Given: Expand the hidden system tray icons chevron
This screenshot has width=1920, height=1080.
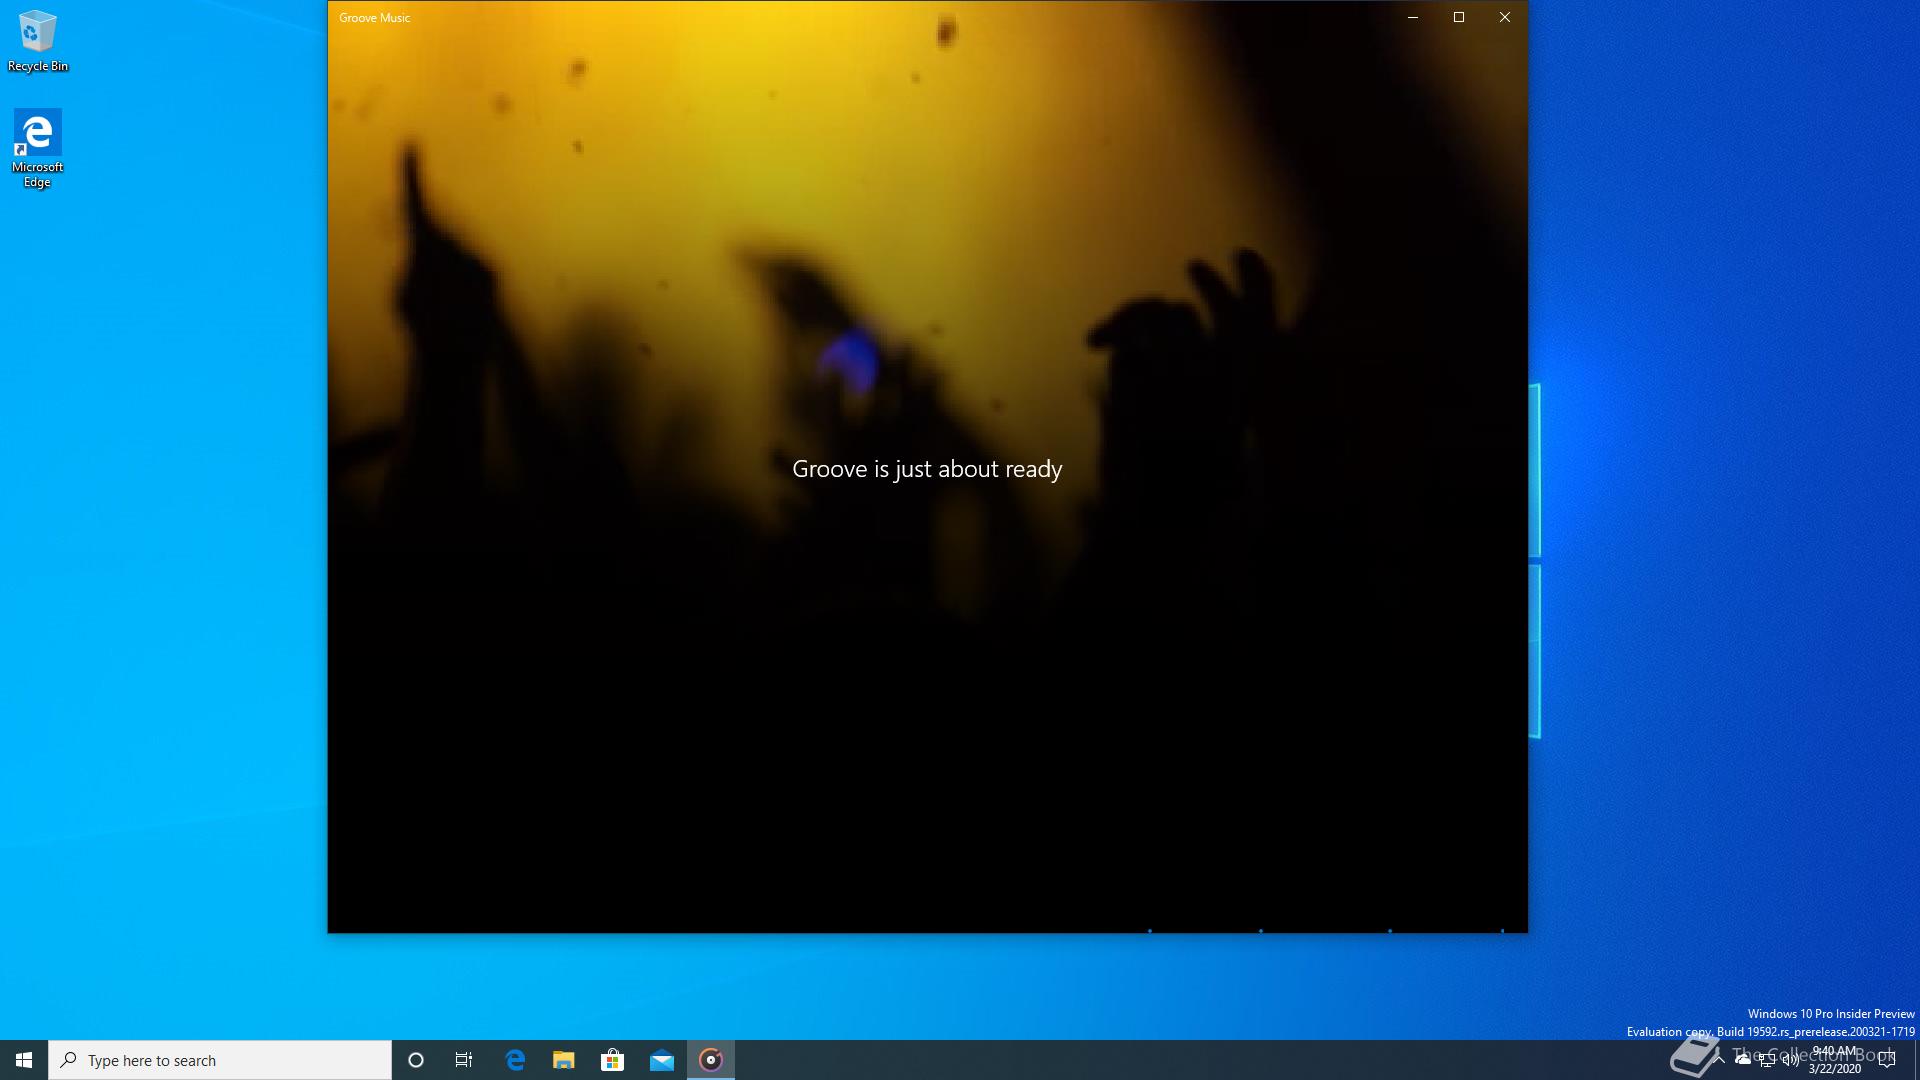Looking at the screenshot, I should (x=1719, y=1060).
